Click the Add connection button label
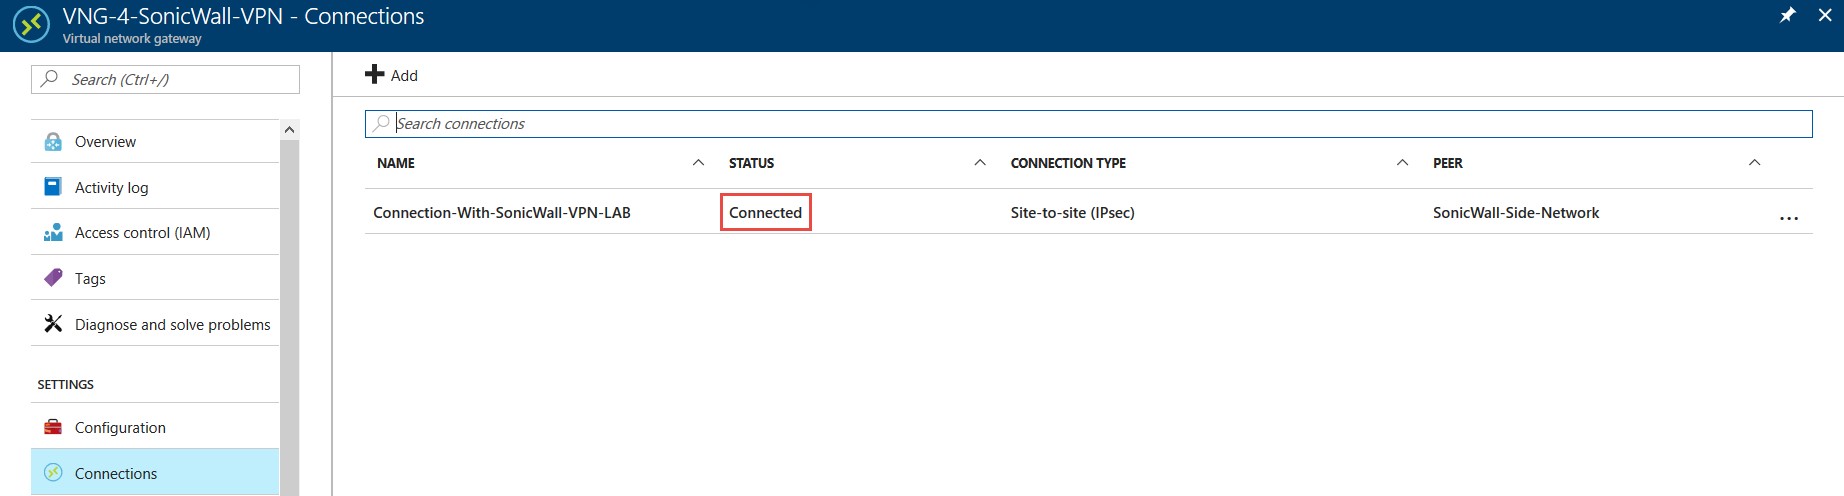The width and height of the screenshot is (1844, 496). coord(404,75)
